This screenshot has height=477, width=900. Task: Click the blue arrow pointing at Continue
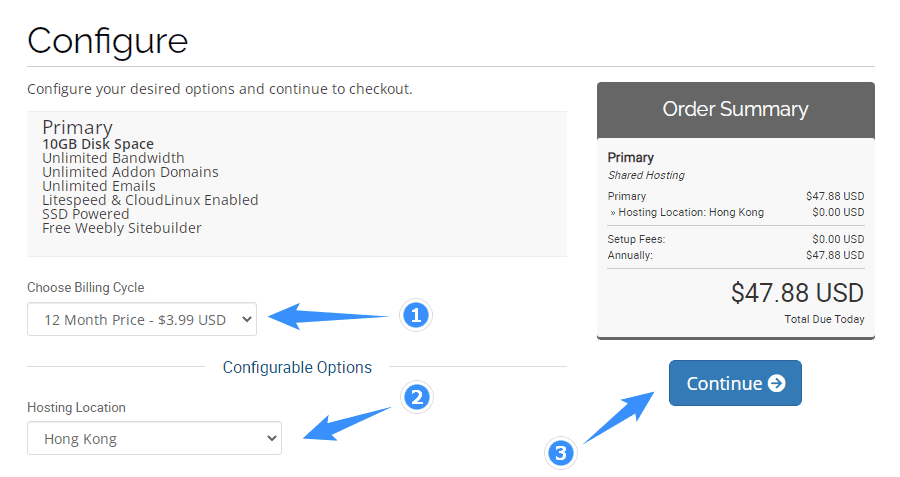619,417
